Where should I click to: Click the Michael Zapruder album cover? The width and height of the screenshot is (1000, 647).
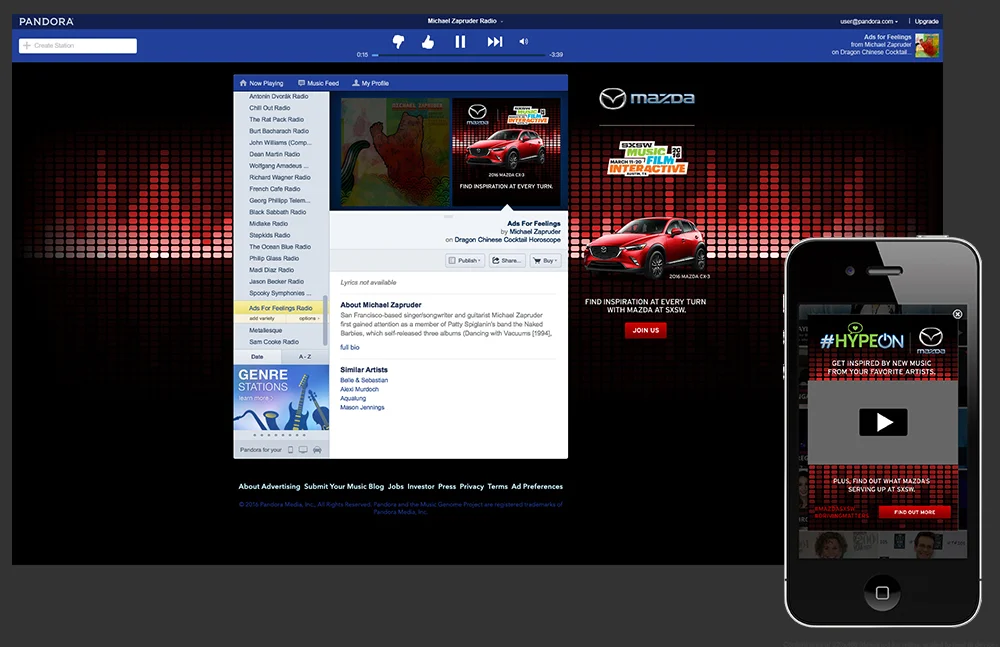pos(395,152)
